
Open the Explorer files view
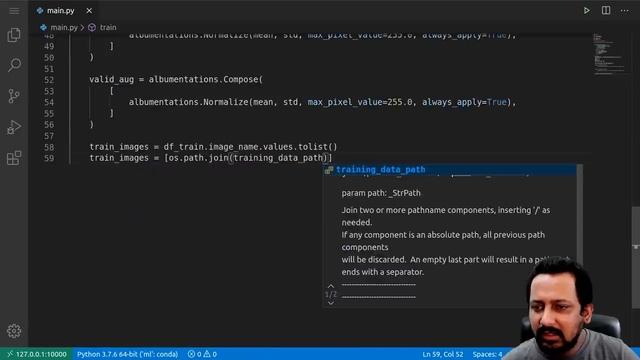(x=14, y=35)
